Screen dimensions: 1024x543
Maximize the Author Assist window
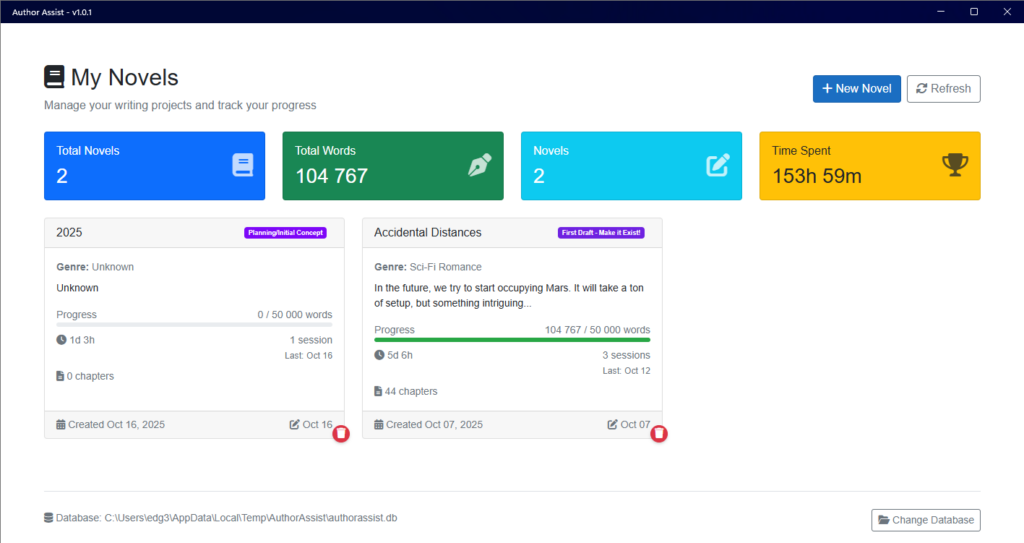click(x=974, y=11)
